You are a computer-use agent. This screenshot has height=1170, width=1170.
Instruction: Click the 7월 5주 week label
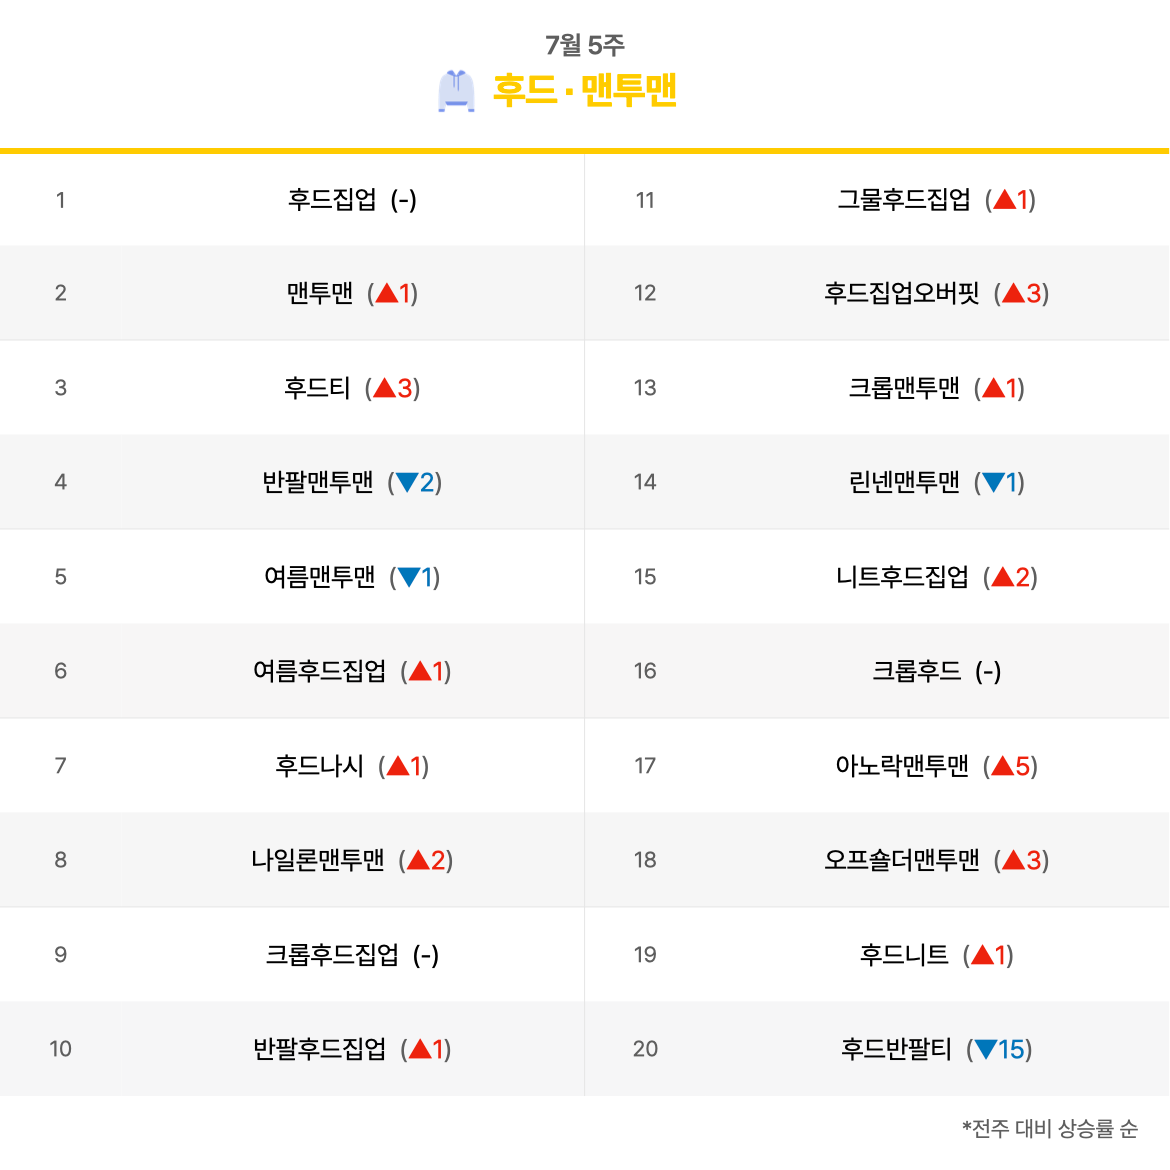(x=584, y=45)
